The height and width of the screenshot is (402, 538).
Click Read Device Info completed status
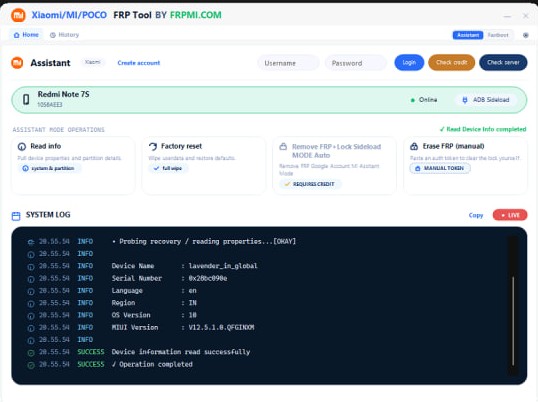pos(483,129)
